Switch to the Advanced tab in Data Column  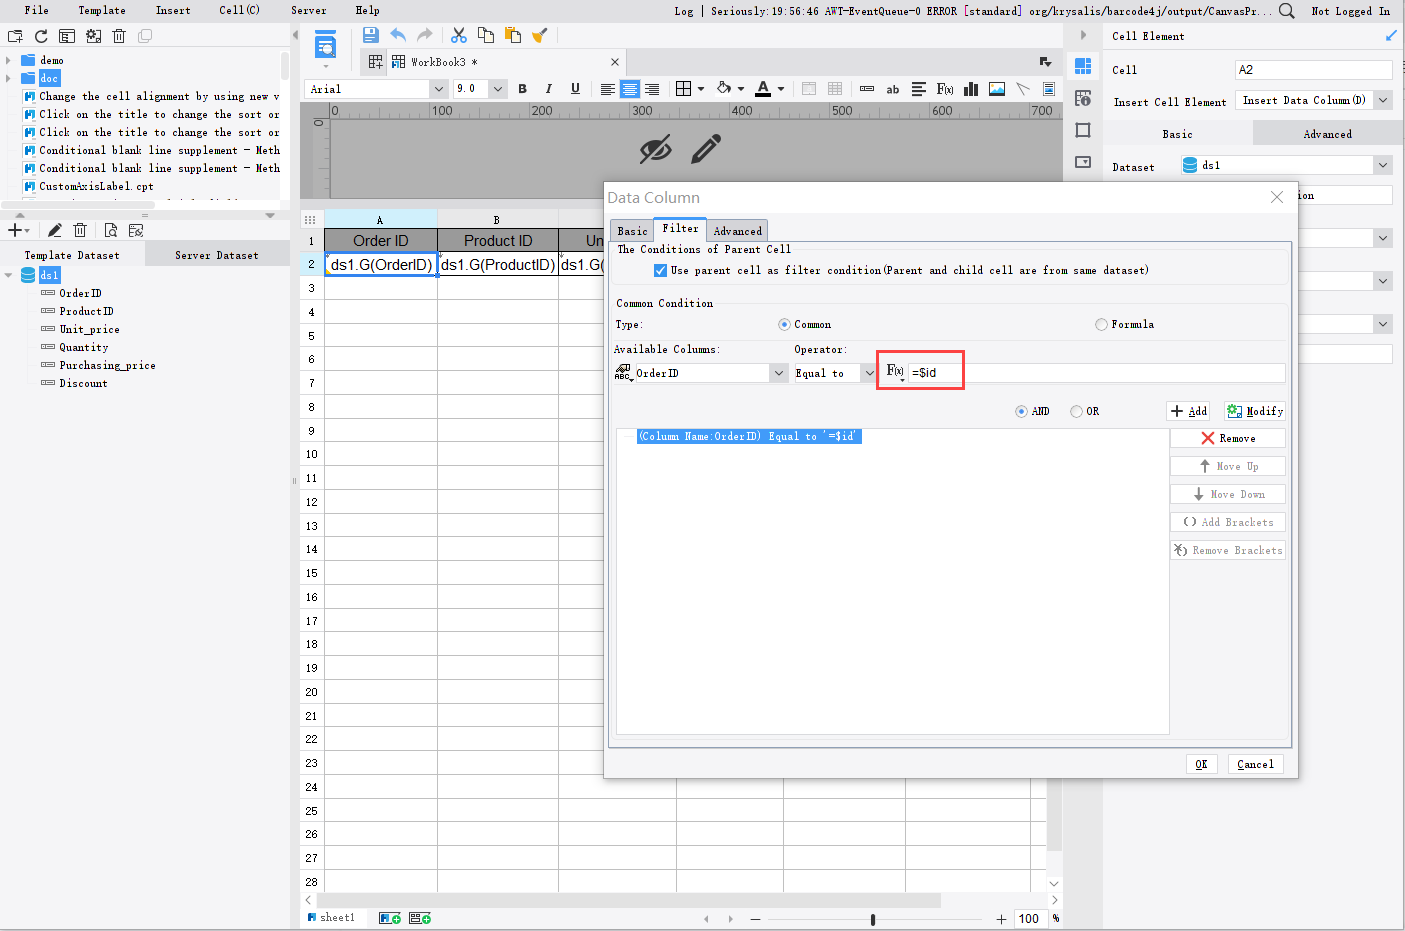tap(737, 229)
